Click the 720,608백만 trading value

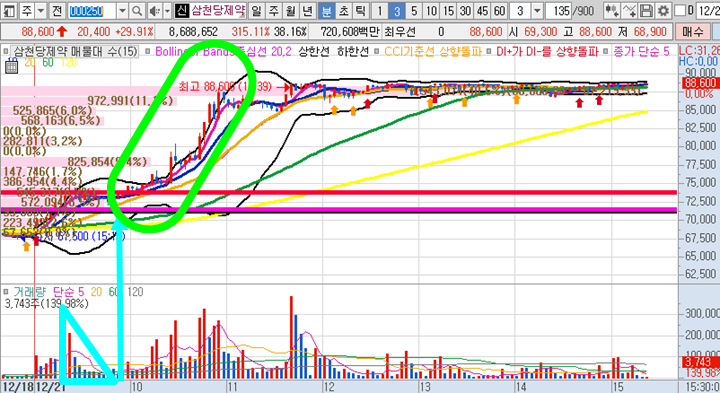point(350,32)
